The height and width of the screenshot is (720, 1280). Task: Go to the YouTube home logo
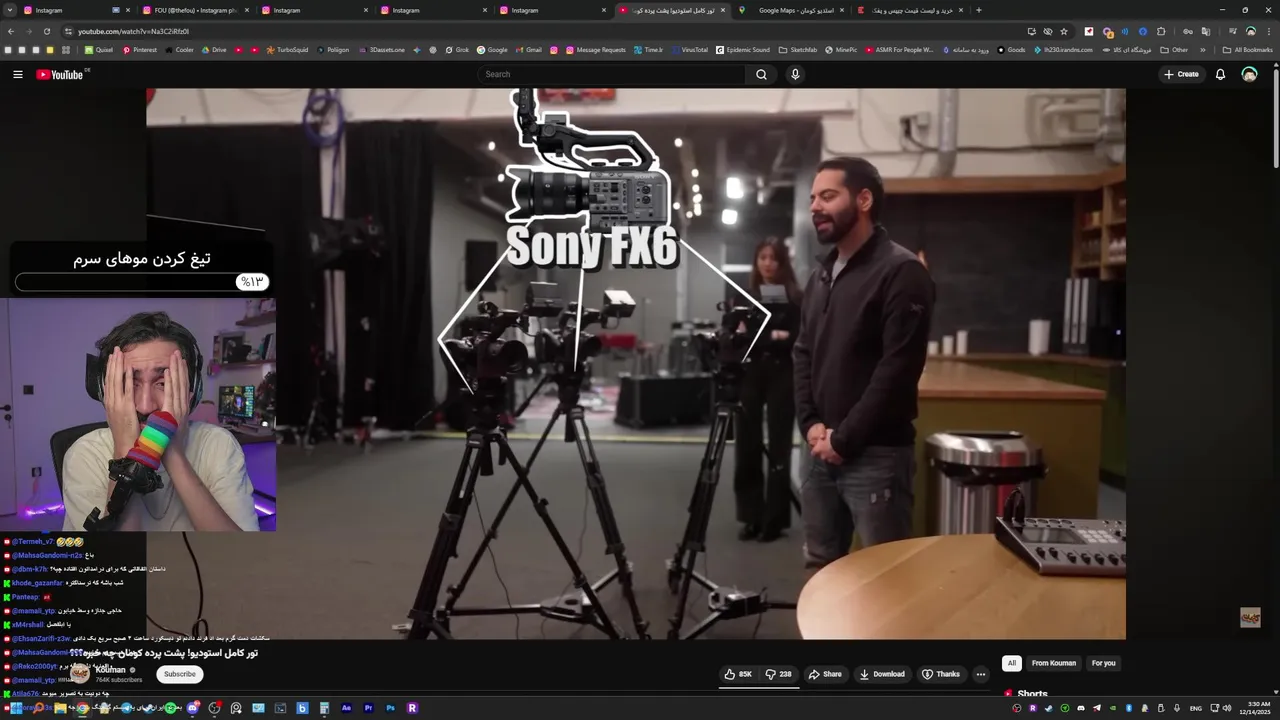click(x=60, y=74)
